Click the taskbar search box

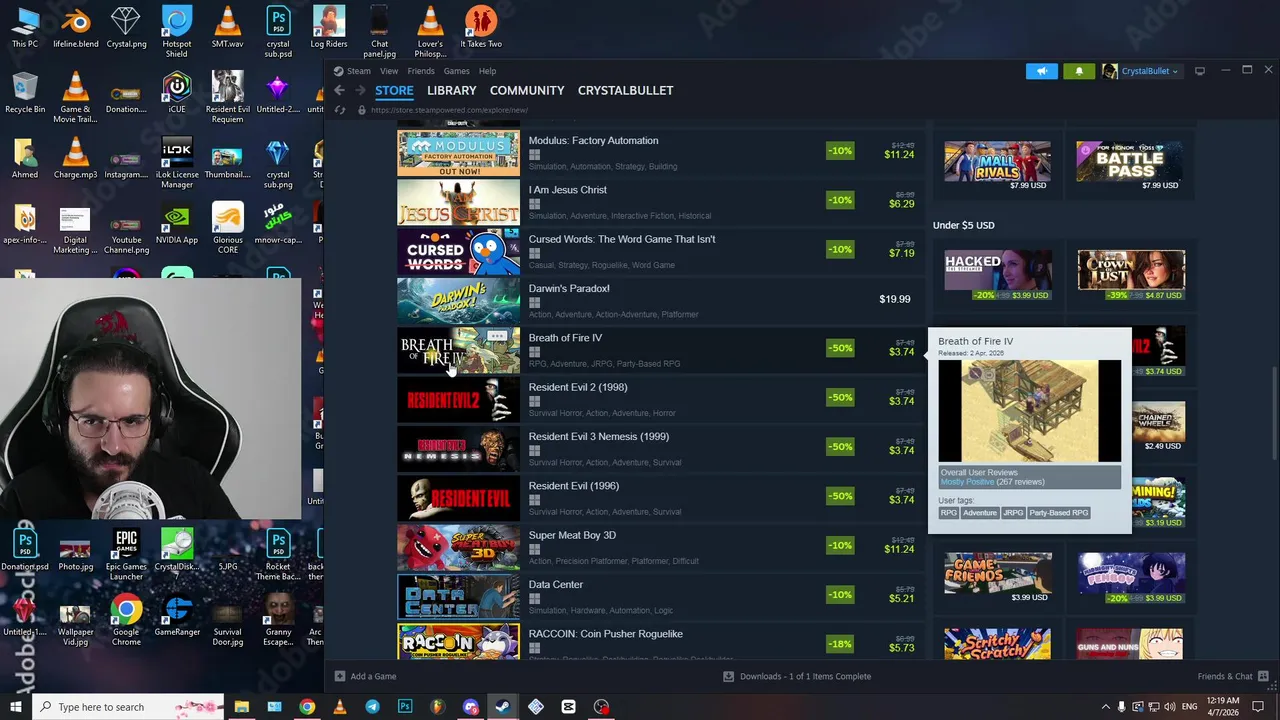click(x=130, y=707)
